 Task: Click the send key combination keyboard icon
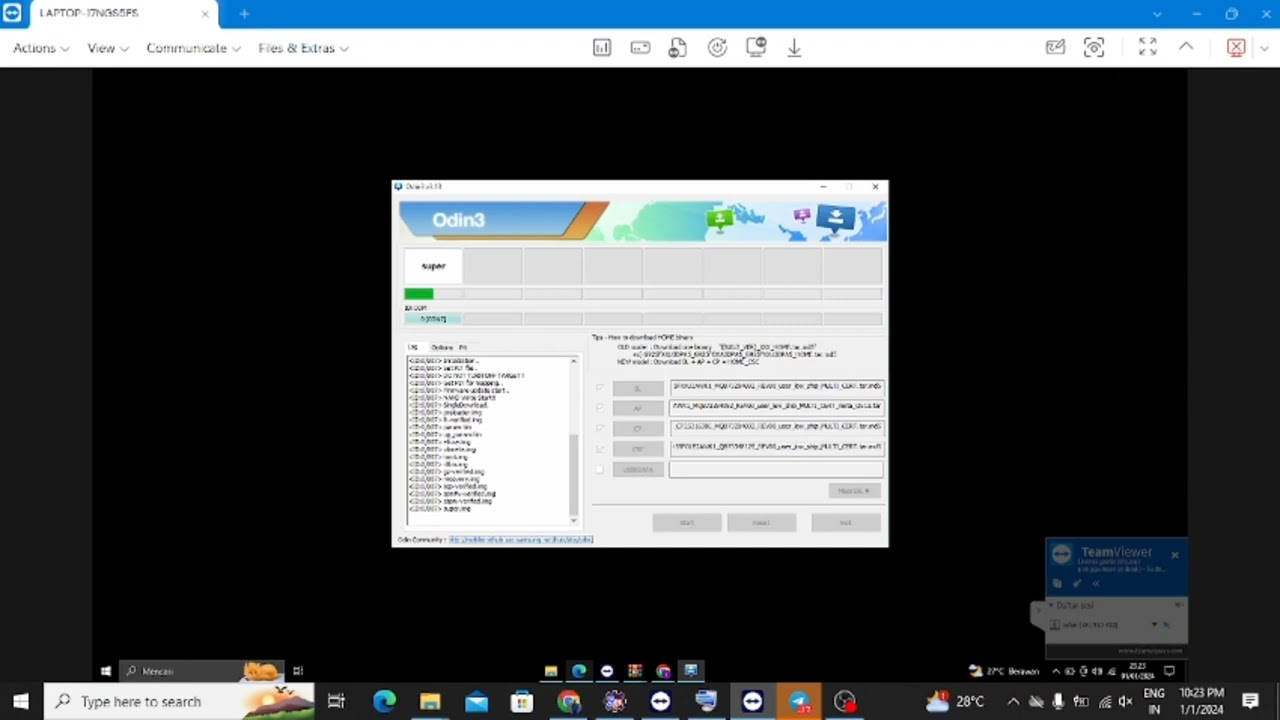coord(640,48)
